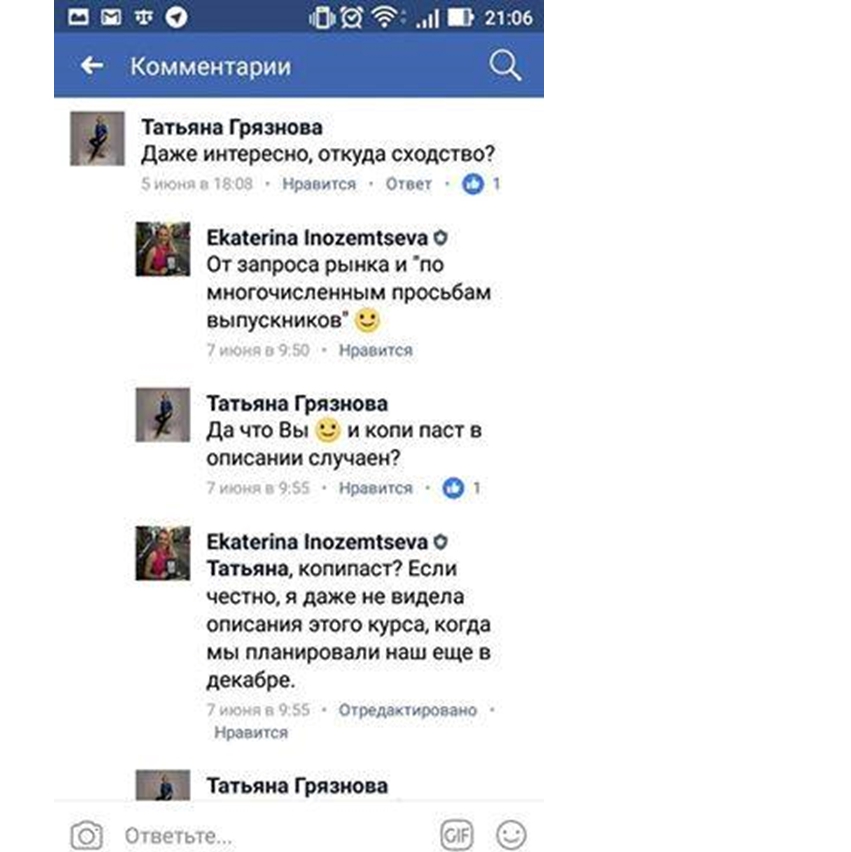Screen dimensions: 851x852
Task: Tap Telegram icon in status bar
Action: (x=176, y=17)
